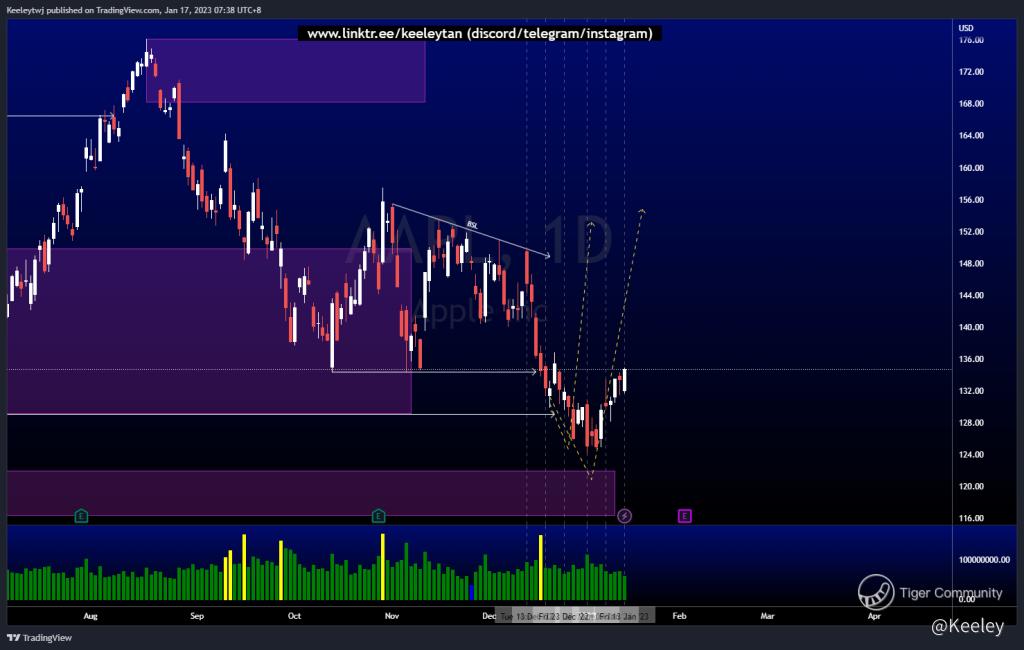Click the Oct label on the time axis
Screen dimensions: 1024x650
tap(295, 616)
